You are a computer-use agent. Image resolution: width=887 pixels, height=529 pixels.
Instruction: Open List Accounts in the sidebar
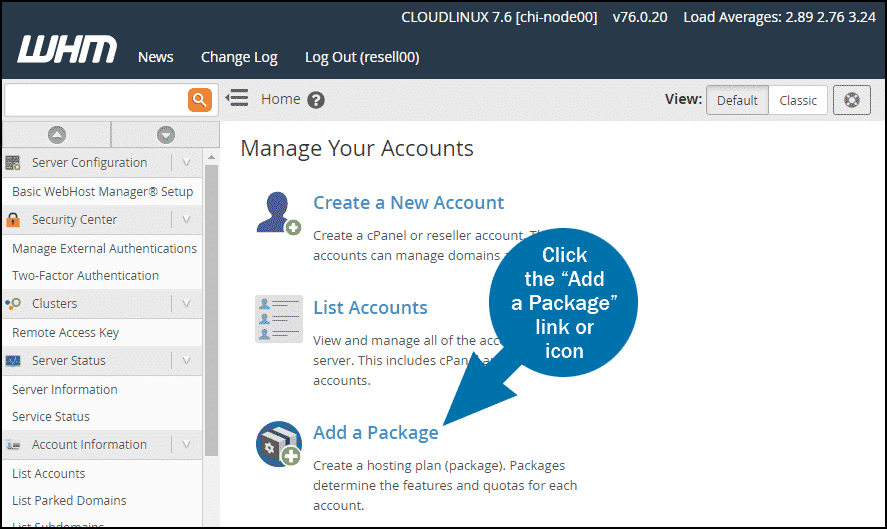pyautogui.click(x=49, y=474)
